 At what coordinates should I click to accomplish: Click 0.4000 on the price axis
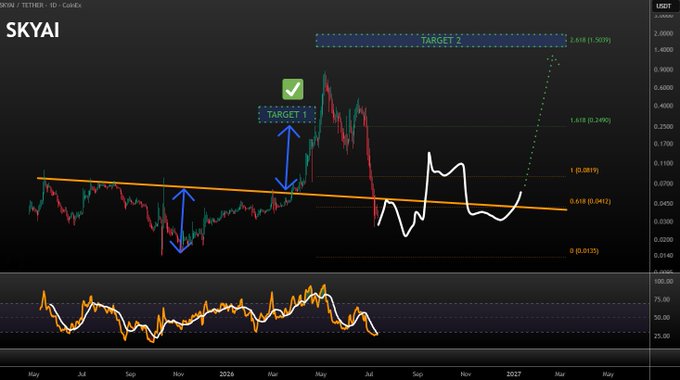point(664,106)
